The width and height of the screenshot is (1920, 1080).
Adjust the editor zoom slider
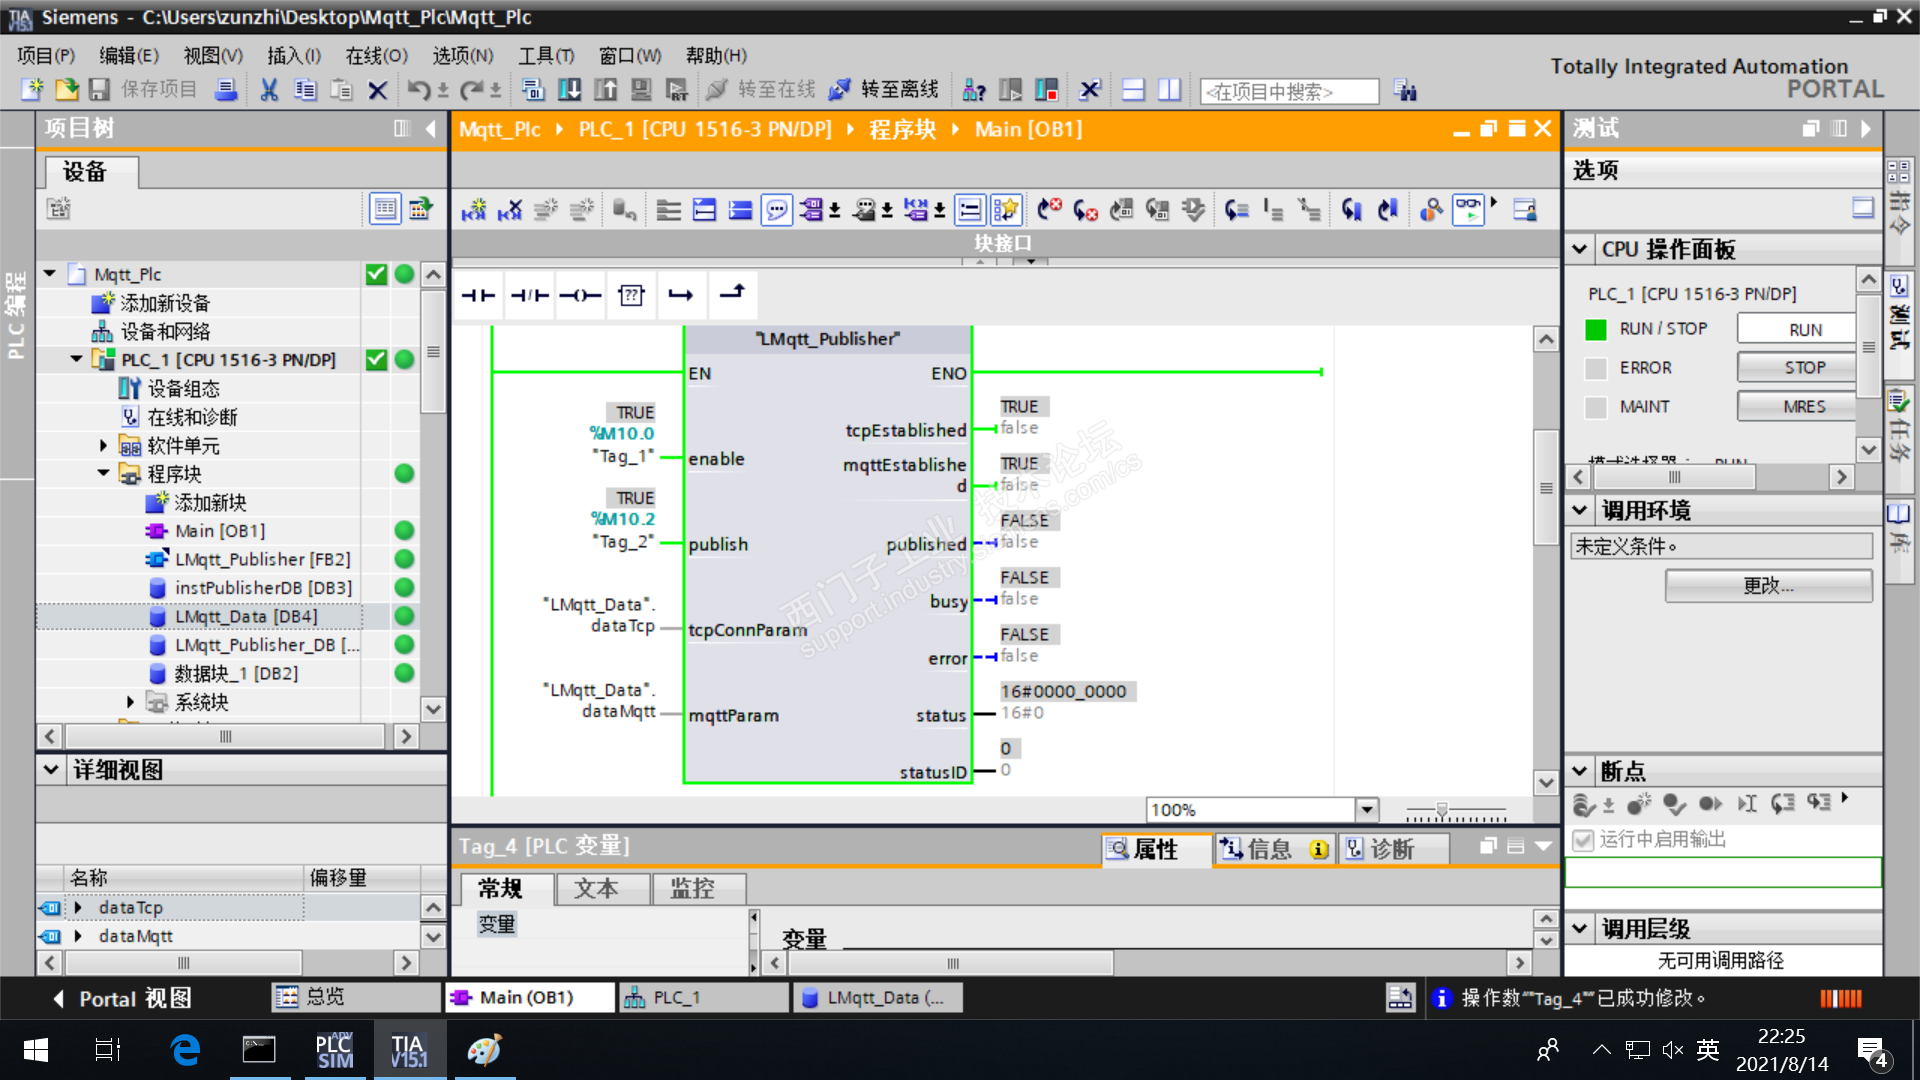tap(1442, 810)
